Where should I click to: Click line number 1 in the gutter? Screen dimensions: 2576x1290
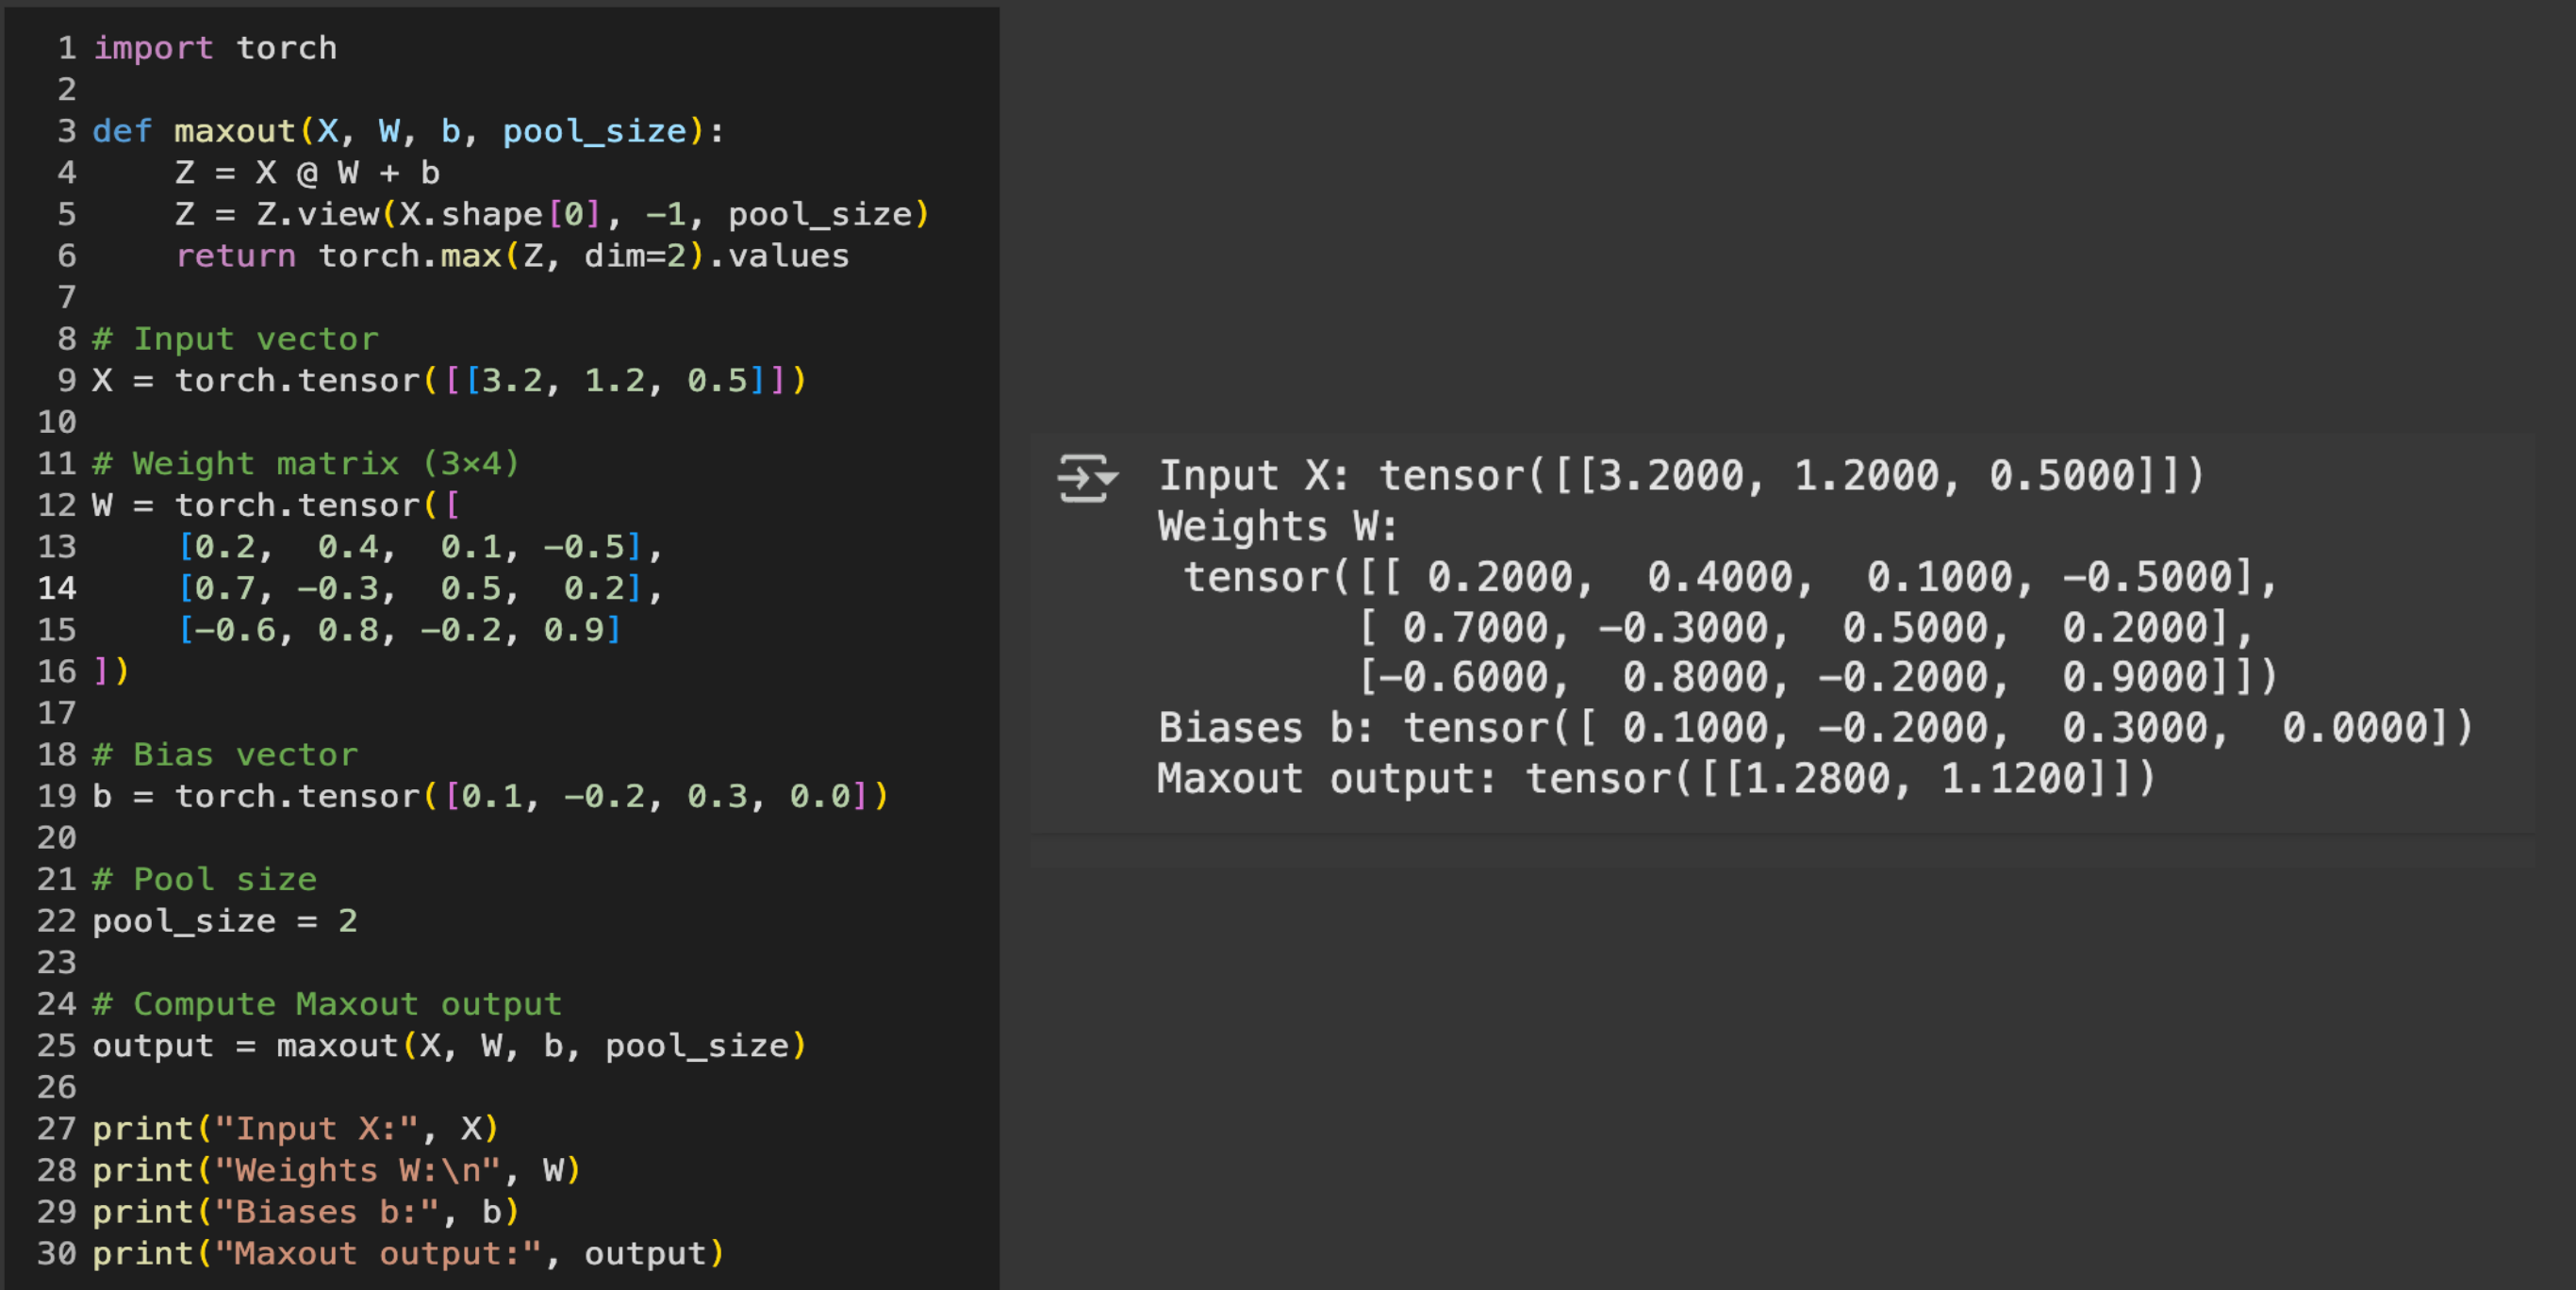click(66, 48)
